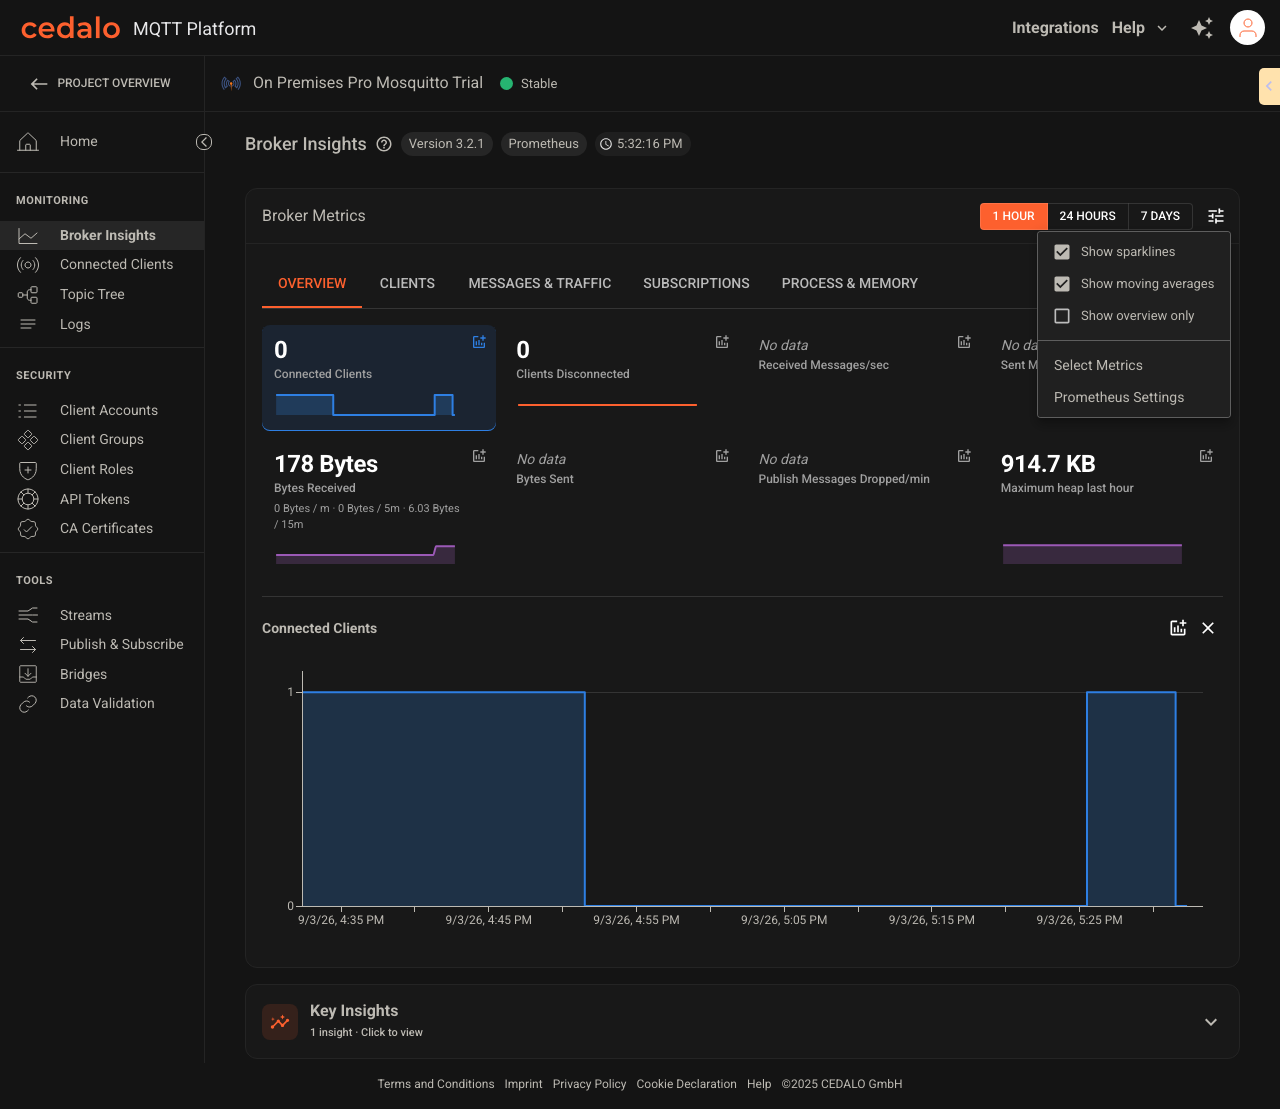This screenshot has width=1280, height=1109.
Task: Open the Privacy Policy link
Action: [x=589, y=1084]
